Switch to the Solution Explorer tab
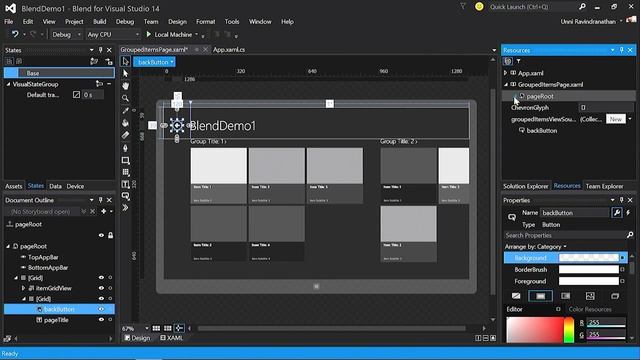The height and width of the screenshot is (360, 640). (526, 186)
